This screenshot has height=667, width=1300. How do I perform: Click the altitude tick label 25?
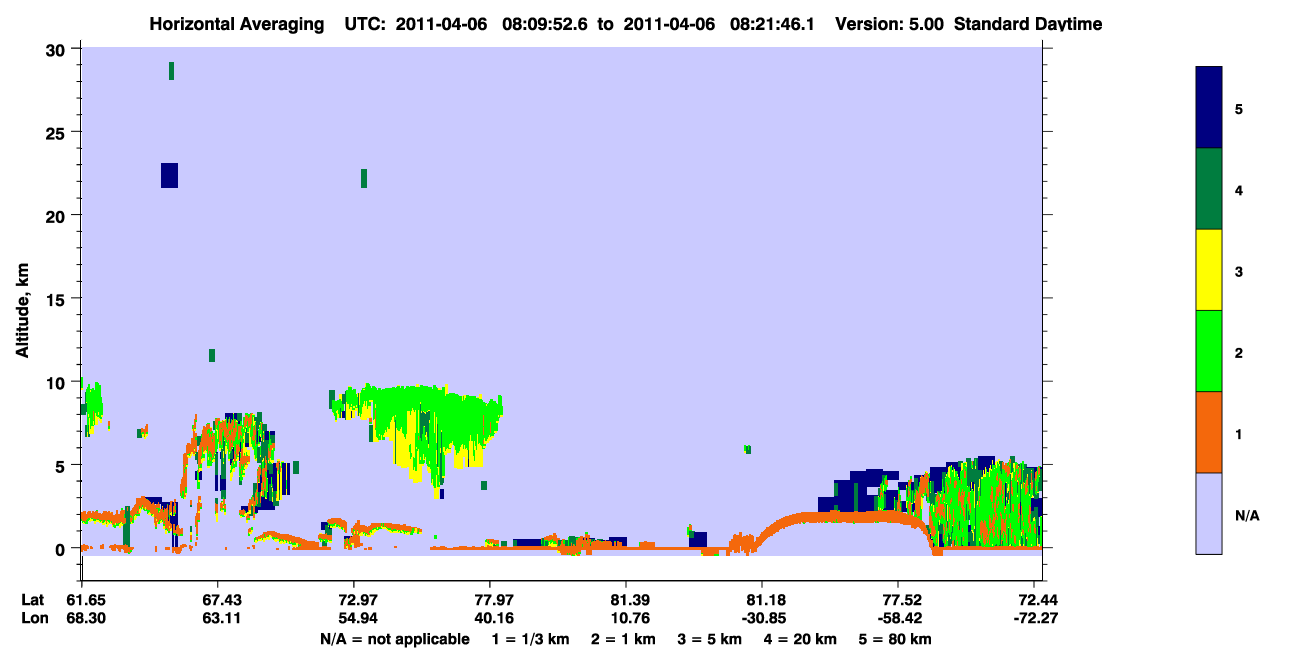tap(58, 132)
